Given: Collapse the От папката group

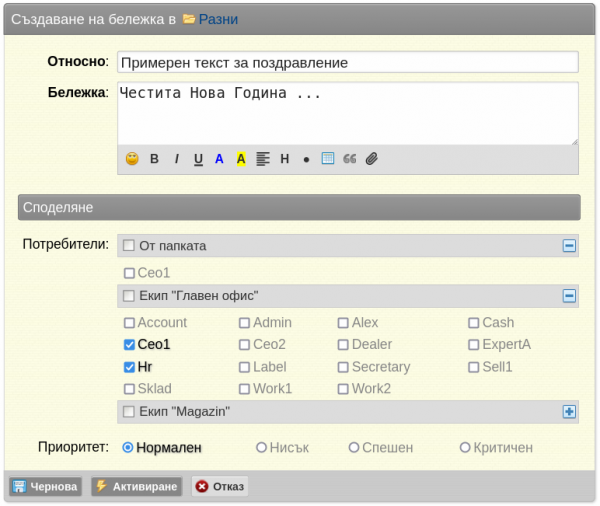Looking at the screenshot, I should 569,246.
